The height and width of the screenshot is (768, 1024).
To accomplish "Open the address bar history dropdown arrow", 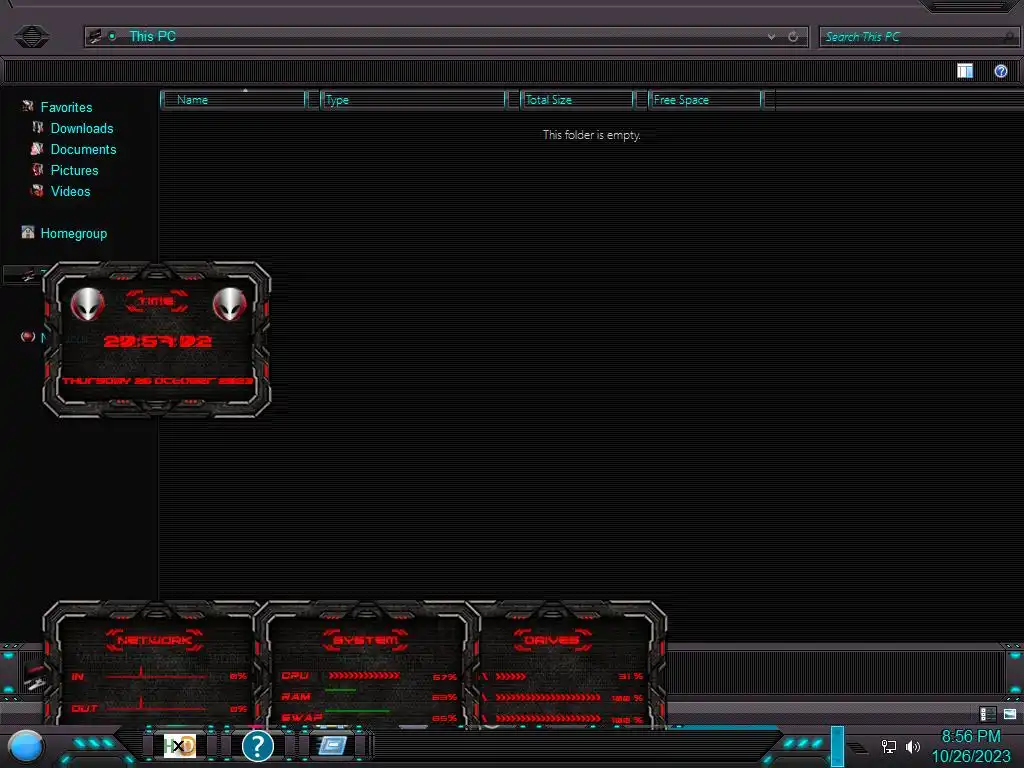I will point(771,37).
